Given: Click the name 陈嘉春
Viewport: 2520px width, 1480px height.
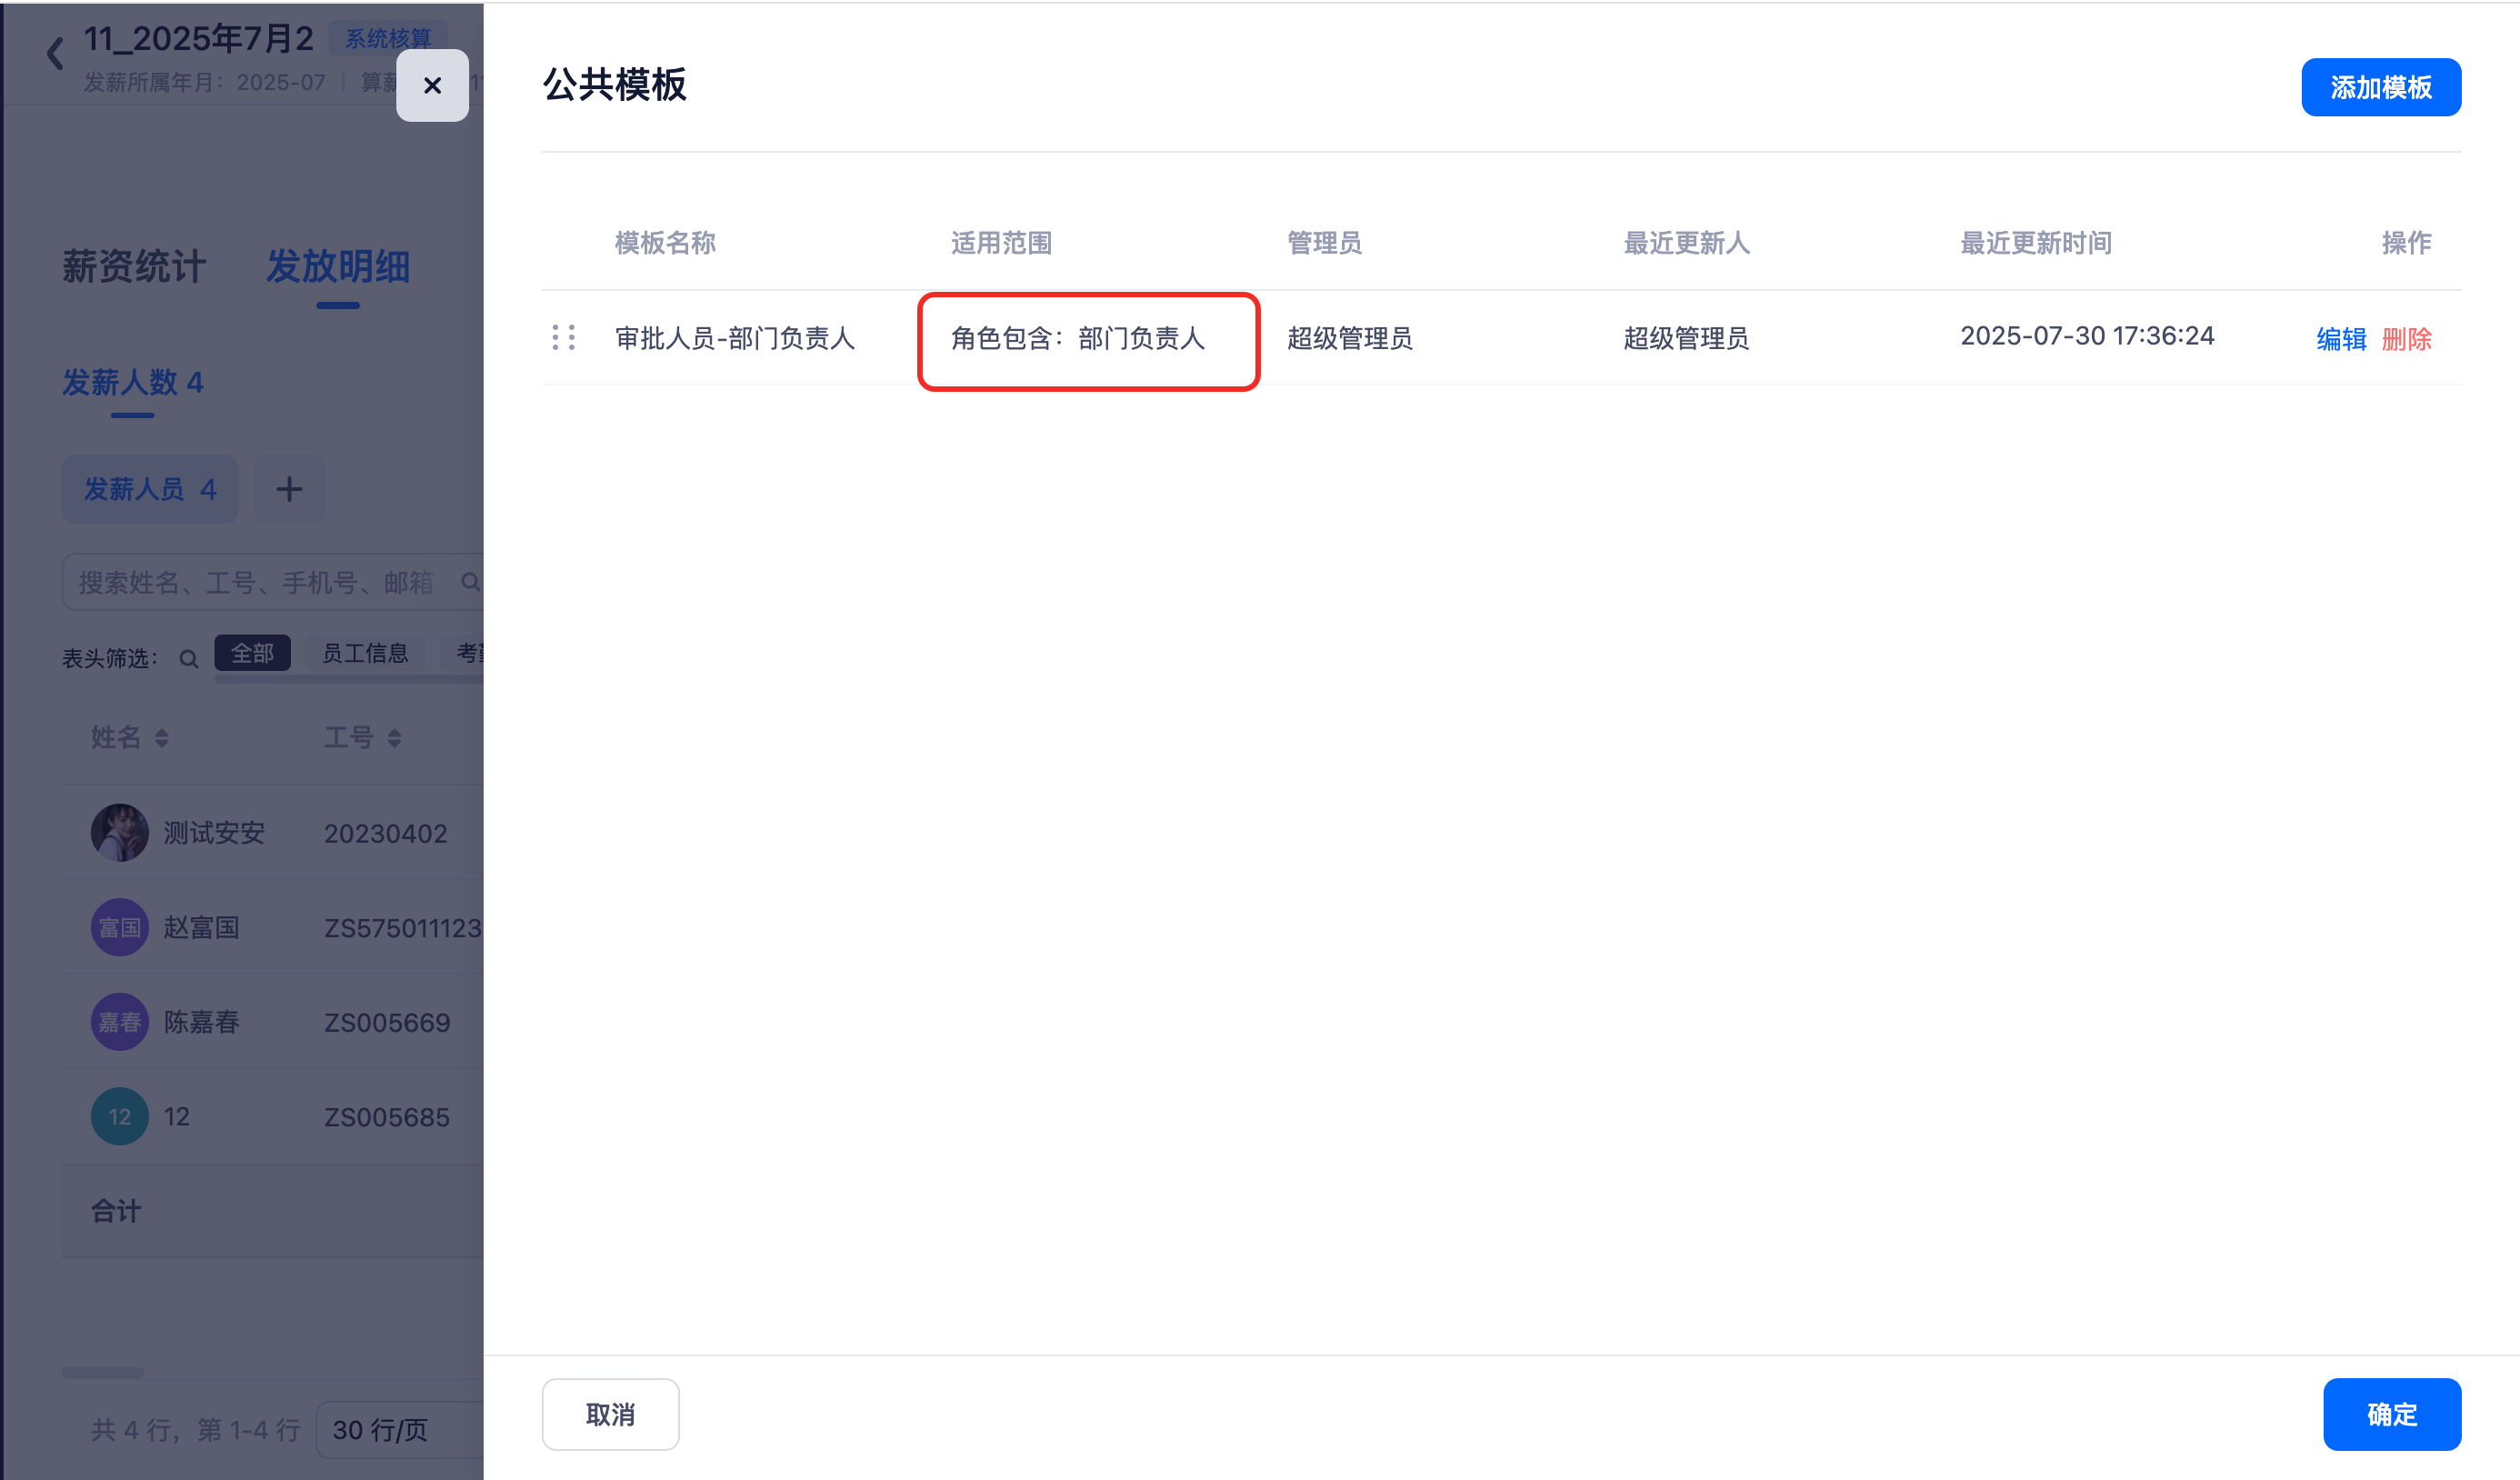Looking at the screenshot, I should [x=201, y=1021].
